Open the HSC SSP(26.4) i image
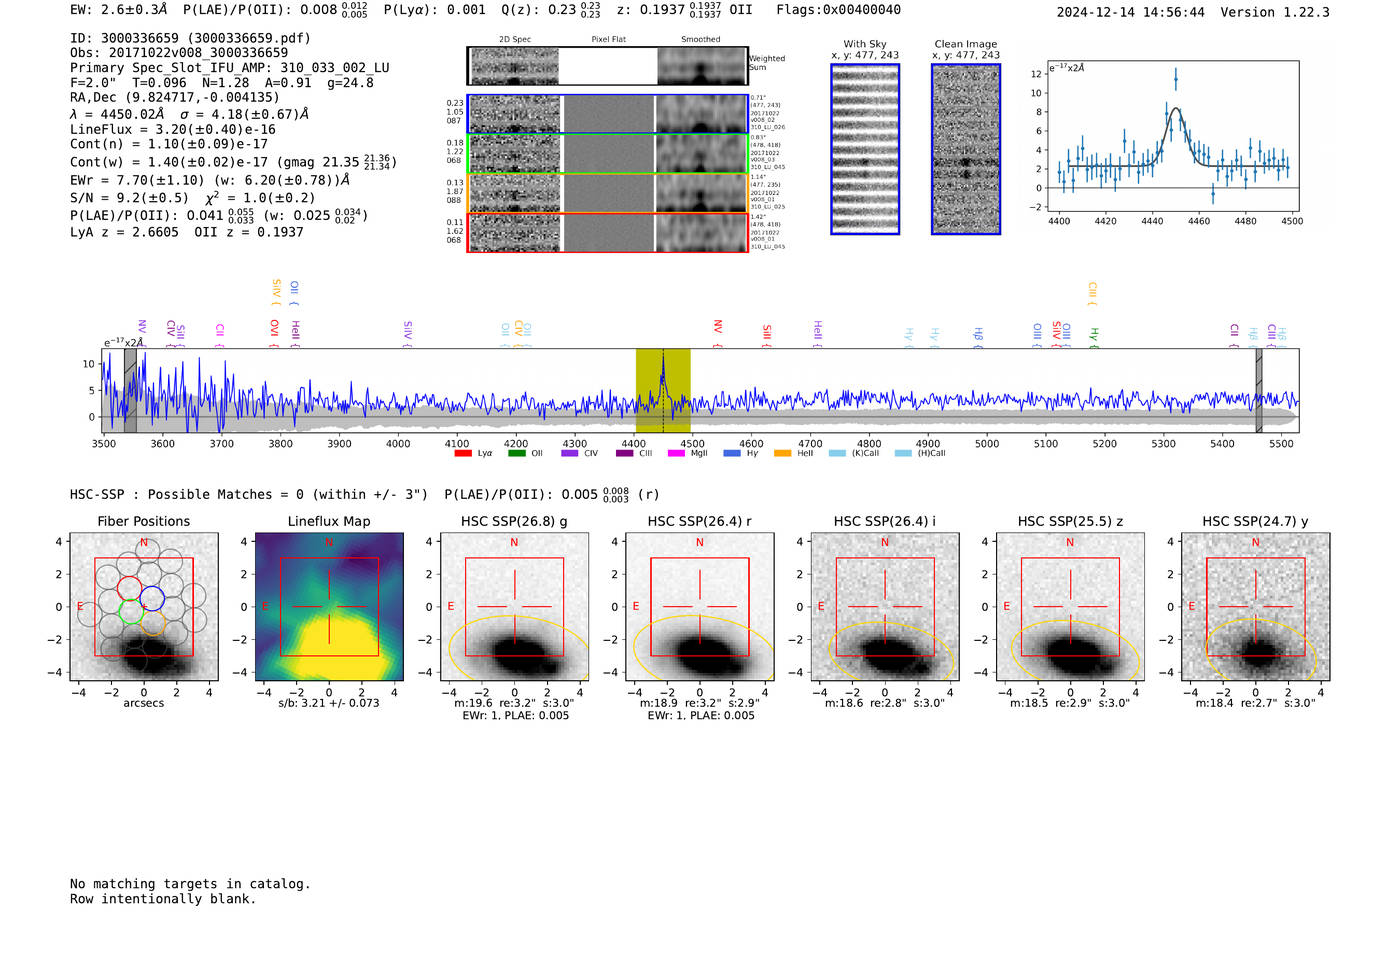Image resolution: width=1400 pixels, height=953 pixels. point(885,607)
